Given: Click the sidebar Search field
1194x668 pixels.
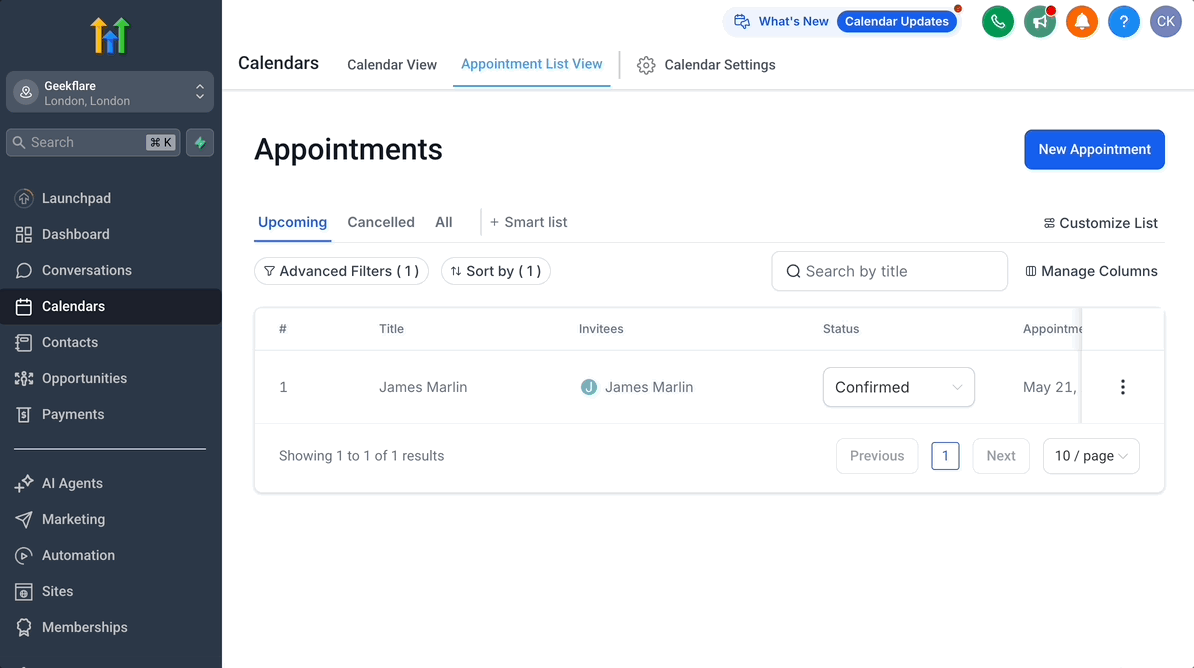Looking at the screenshot, I should (93, 142).
